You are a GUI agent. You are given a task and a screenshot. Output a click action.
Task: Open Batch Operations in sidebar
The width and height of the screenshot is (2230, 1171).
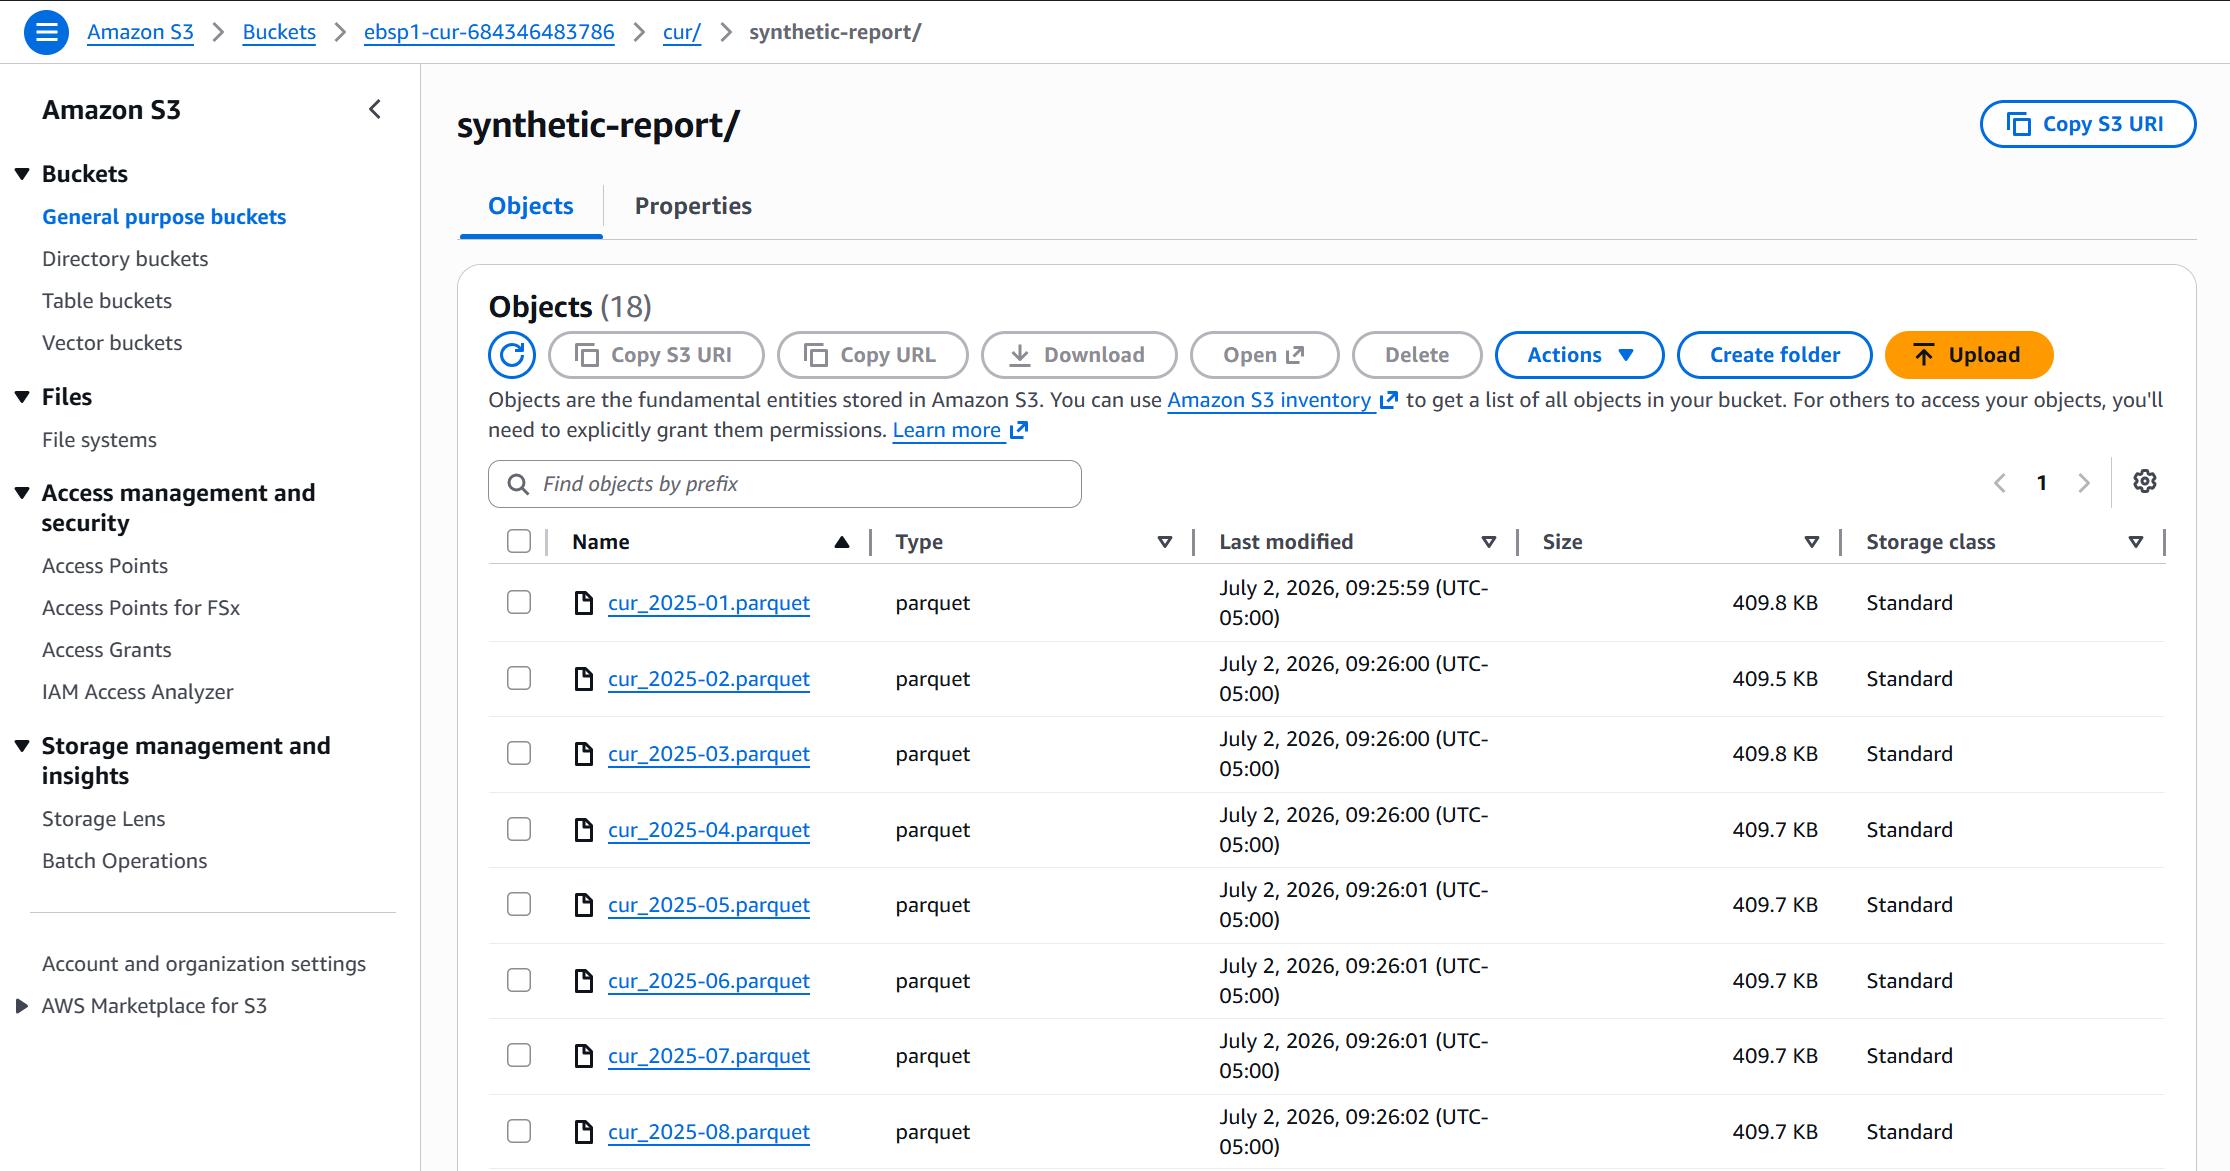coord(125,861)
